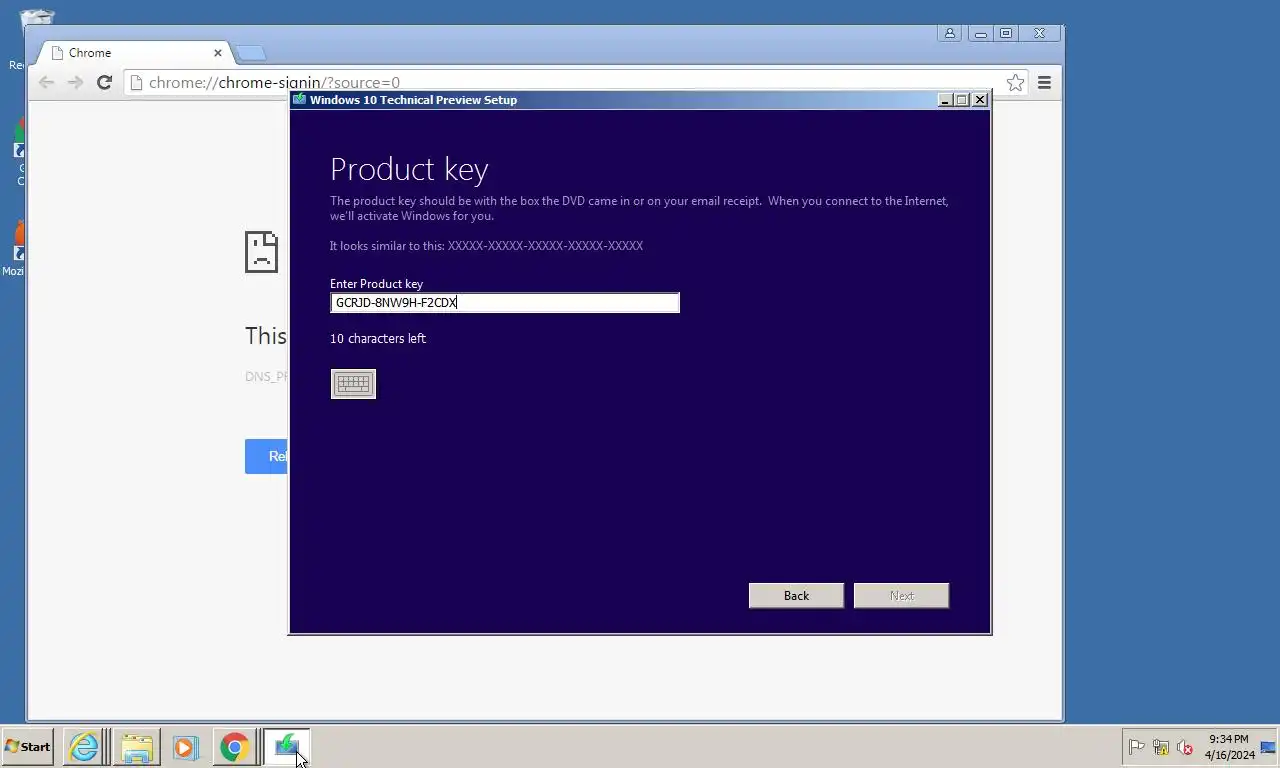The width and height of the screenshot is (1280, 768).
Task: Click the '10 characters left' text
Action: [378, 338]
